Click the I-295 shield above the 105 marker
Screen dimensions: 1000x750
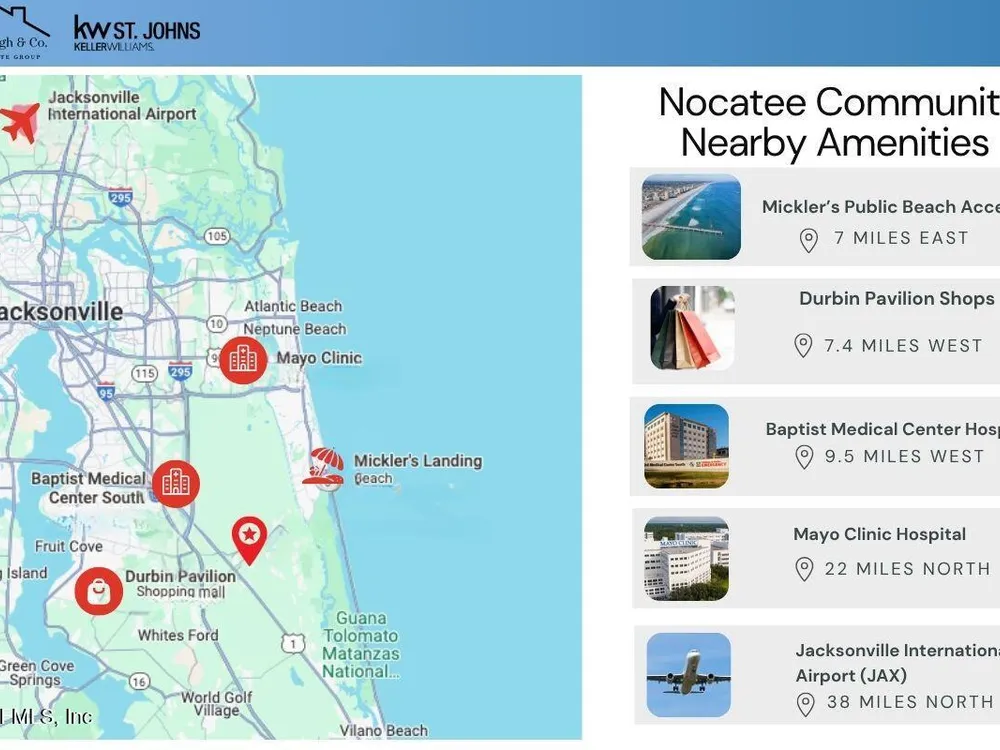click(120, 196)
